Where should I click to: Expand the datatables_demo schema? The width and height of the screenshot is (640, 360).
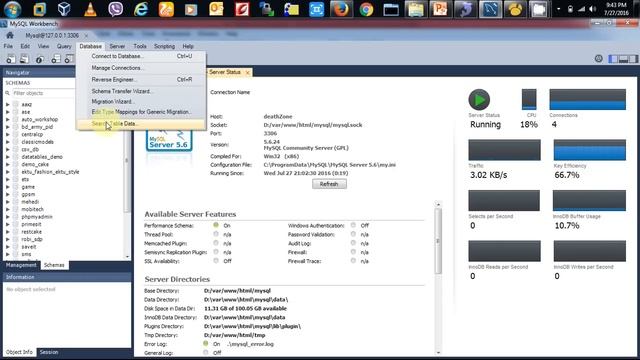pyautogui.click(x=8, y=157)
